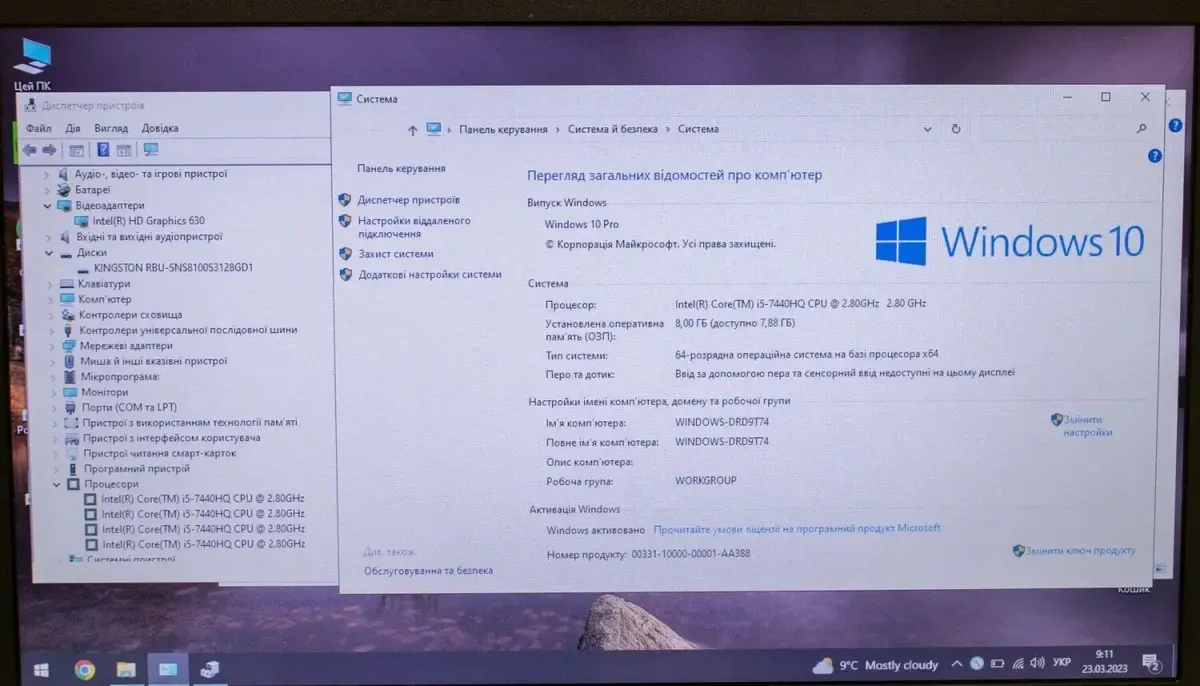Collapse the Відеоадаптери tree node
This screenshot has width=1200, height=686.
(x=47, y=206)
